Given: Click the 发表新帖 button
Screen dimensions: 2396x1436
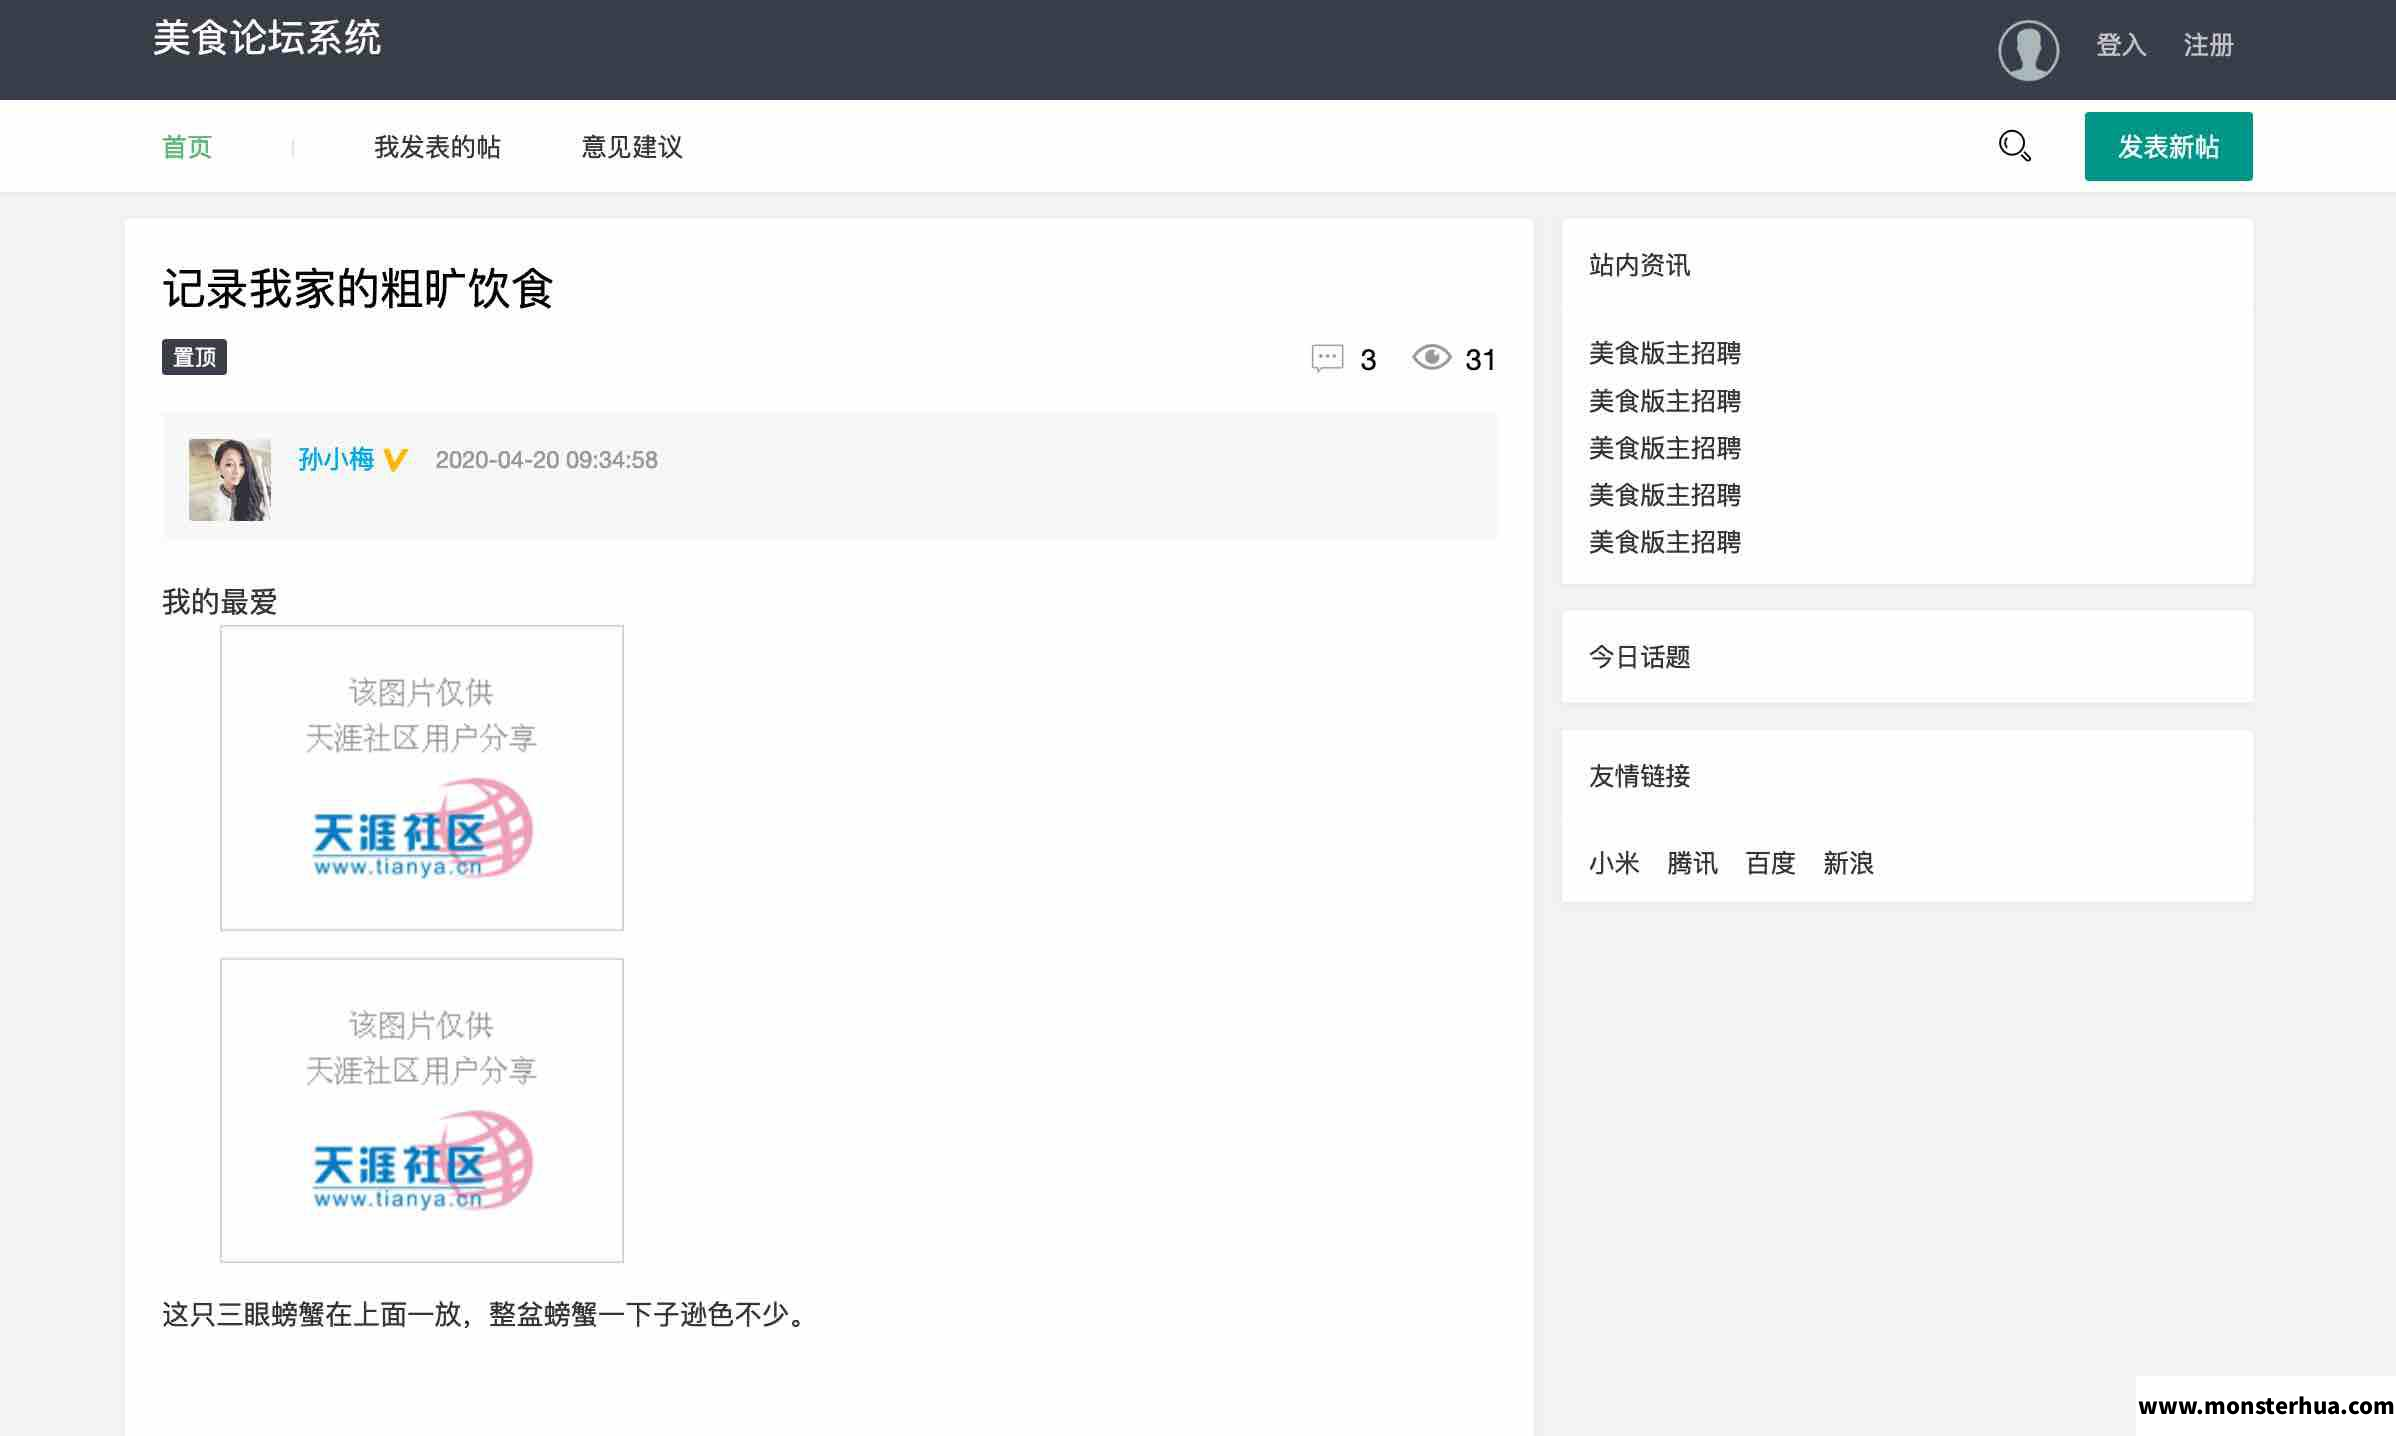Looking at the screenshot, I should coord(2168,146).
